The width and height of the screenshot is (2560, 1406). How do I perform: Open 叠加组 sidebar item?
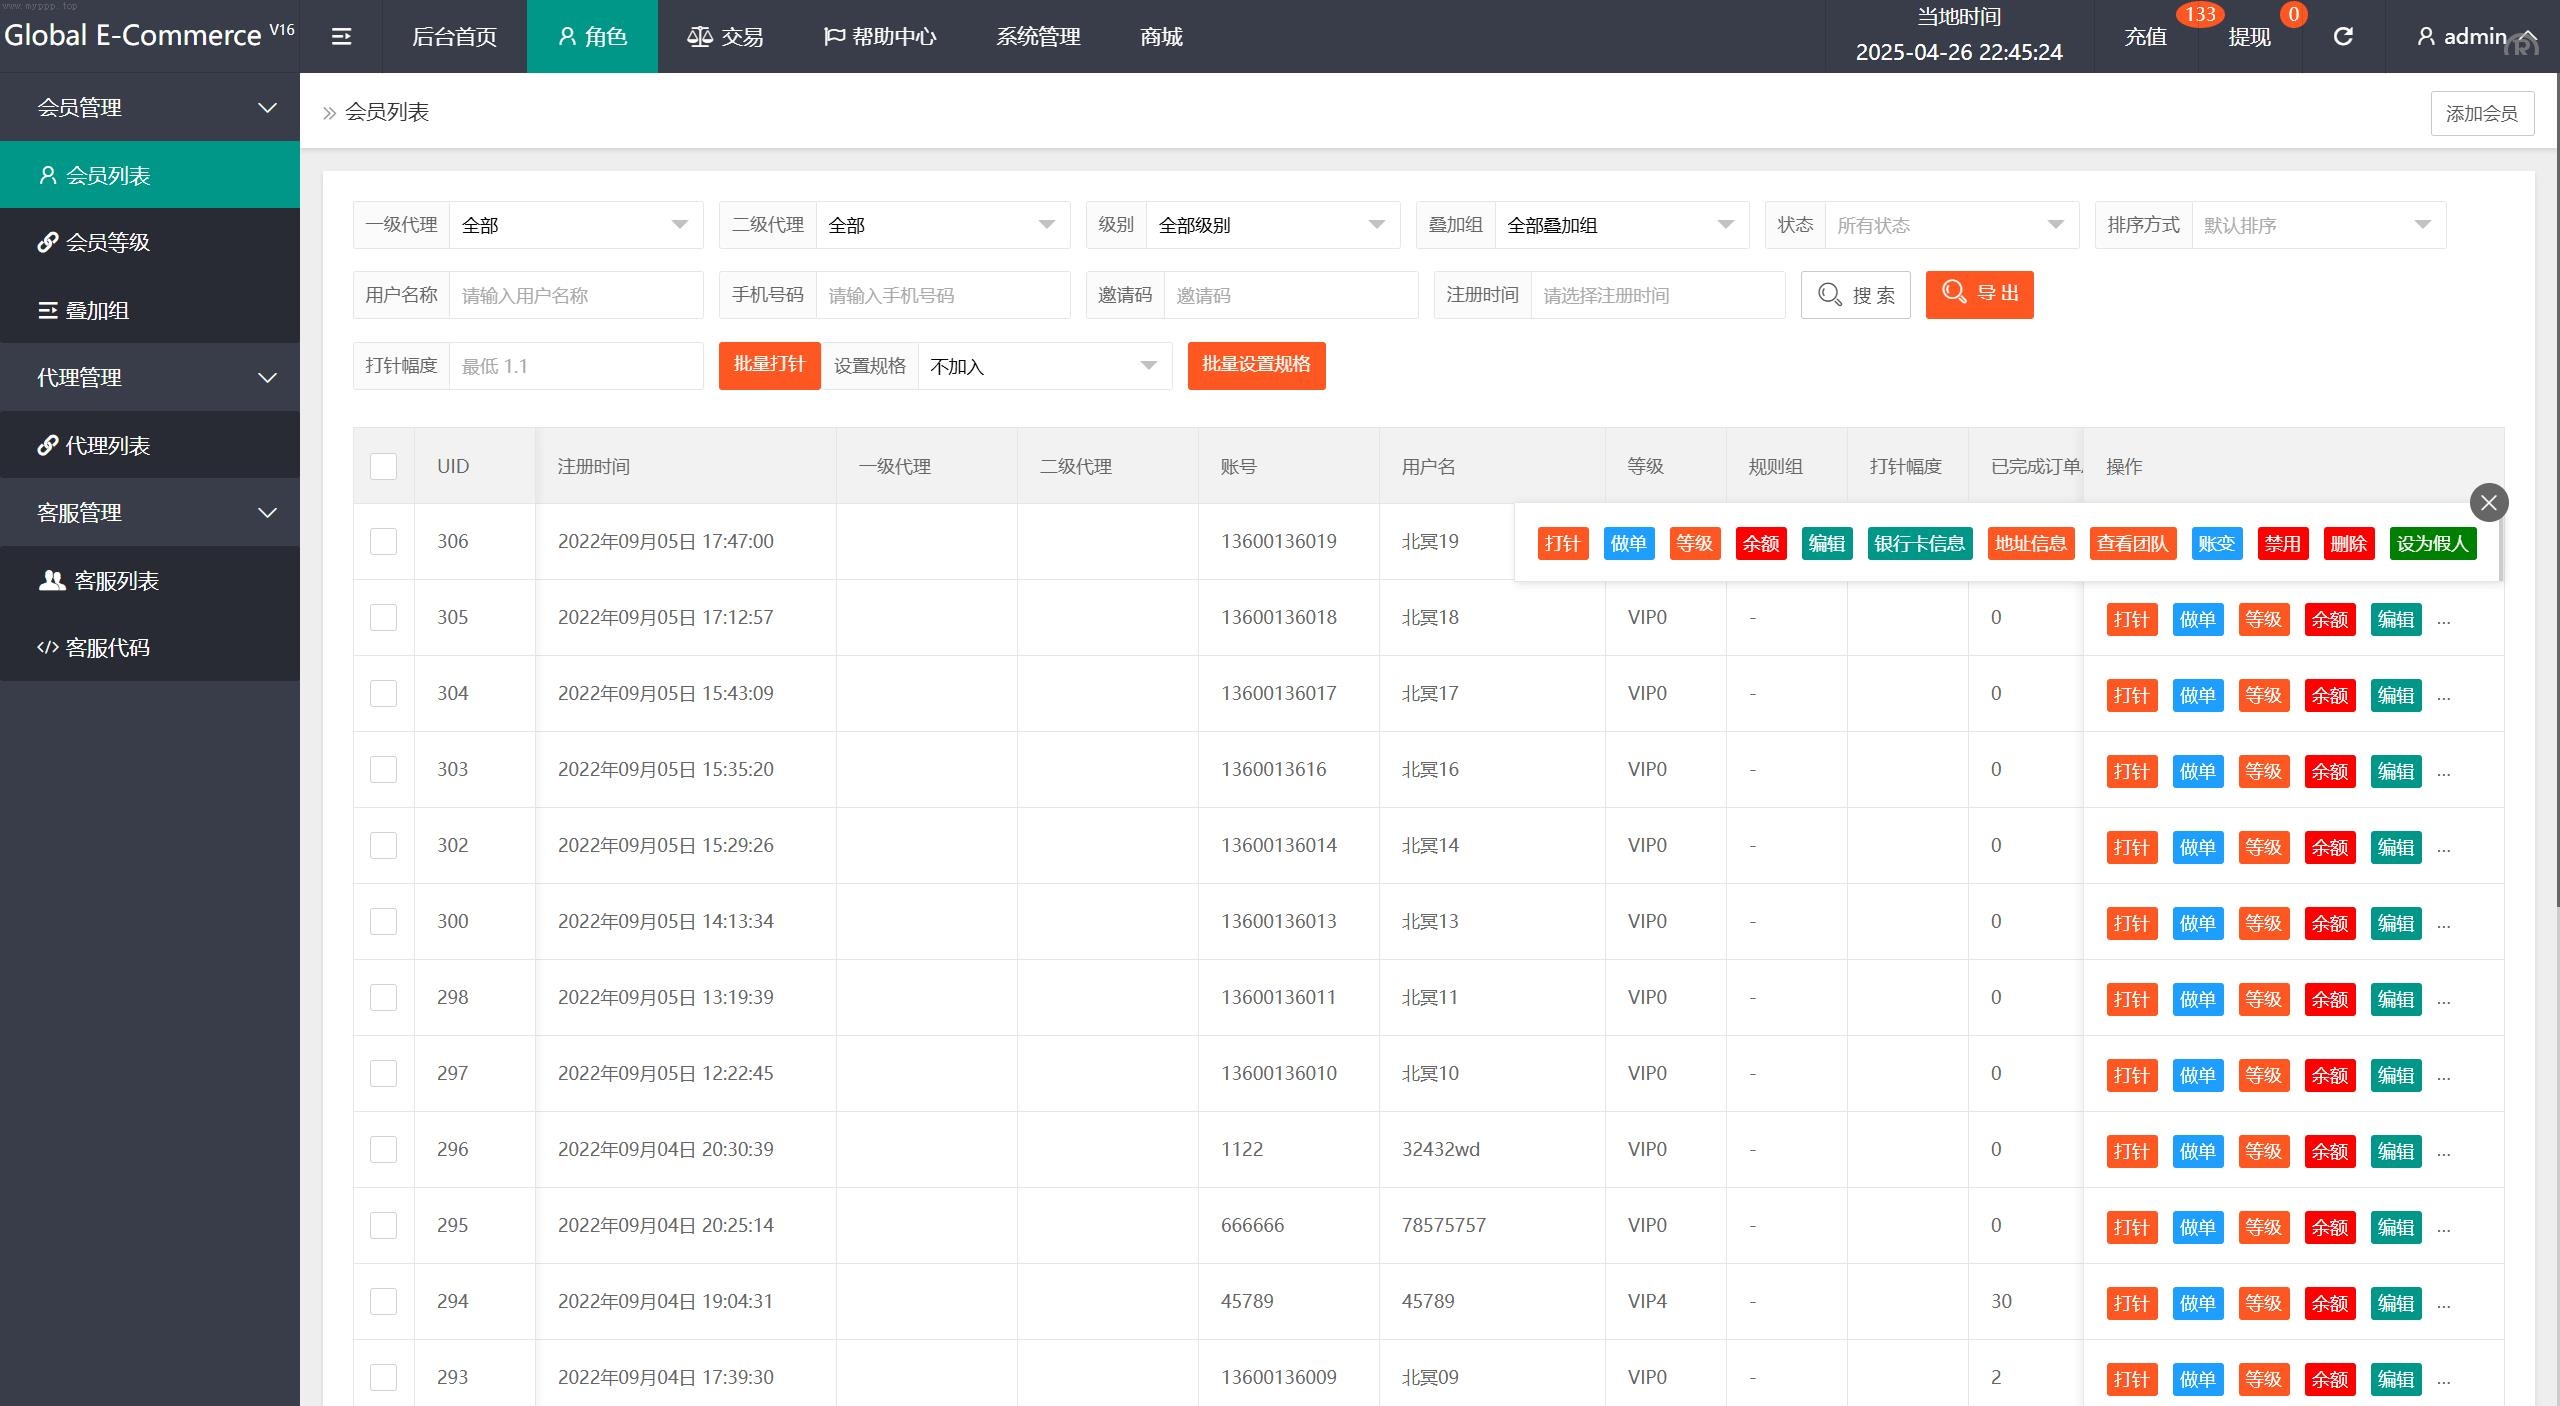pos(97,310)
